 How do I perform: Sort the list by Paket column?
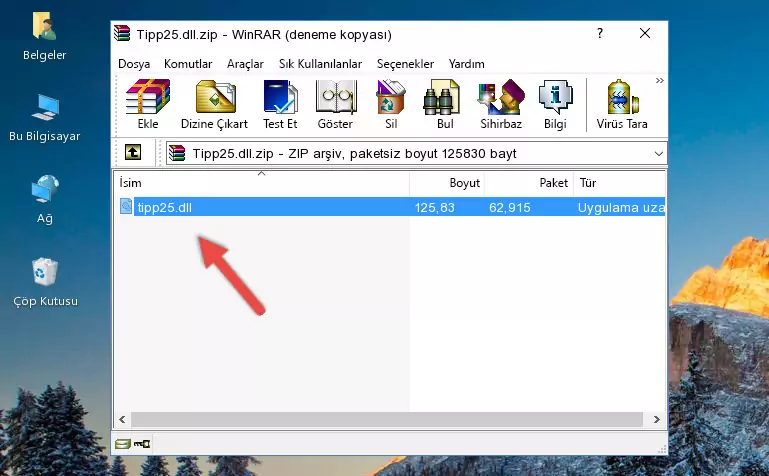click(x=529, y=183)
